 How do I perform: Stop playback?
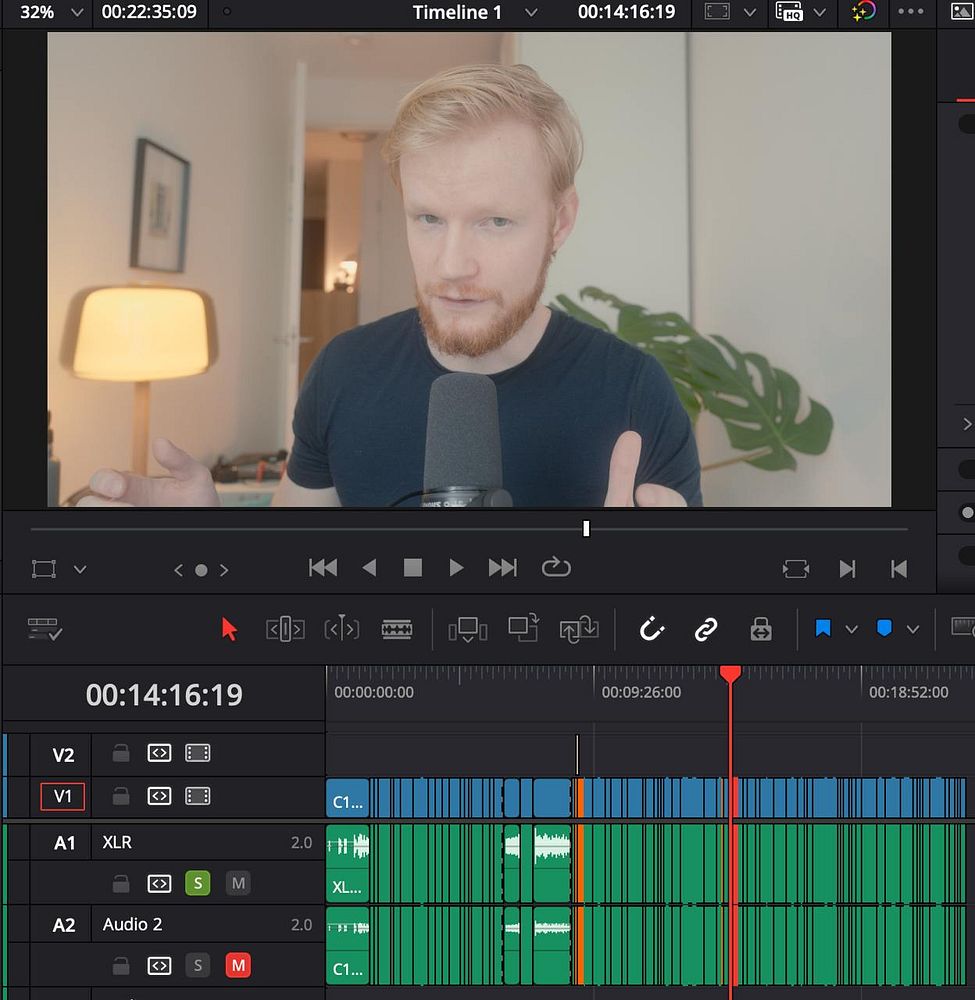413,568
